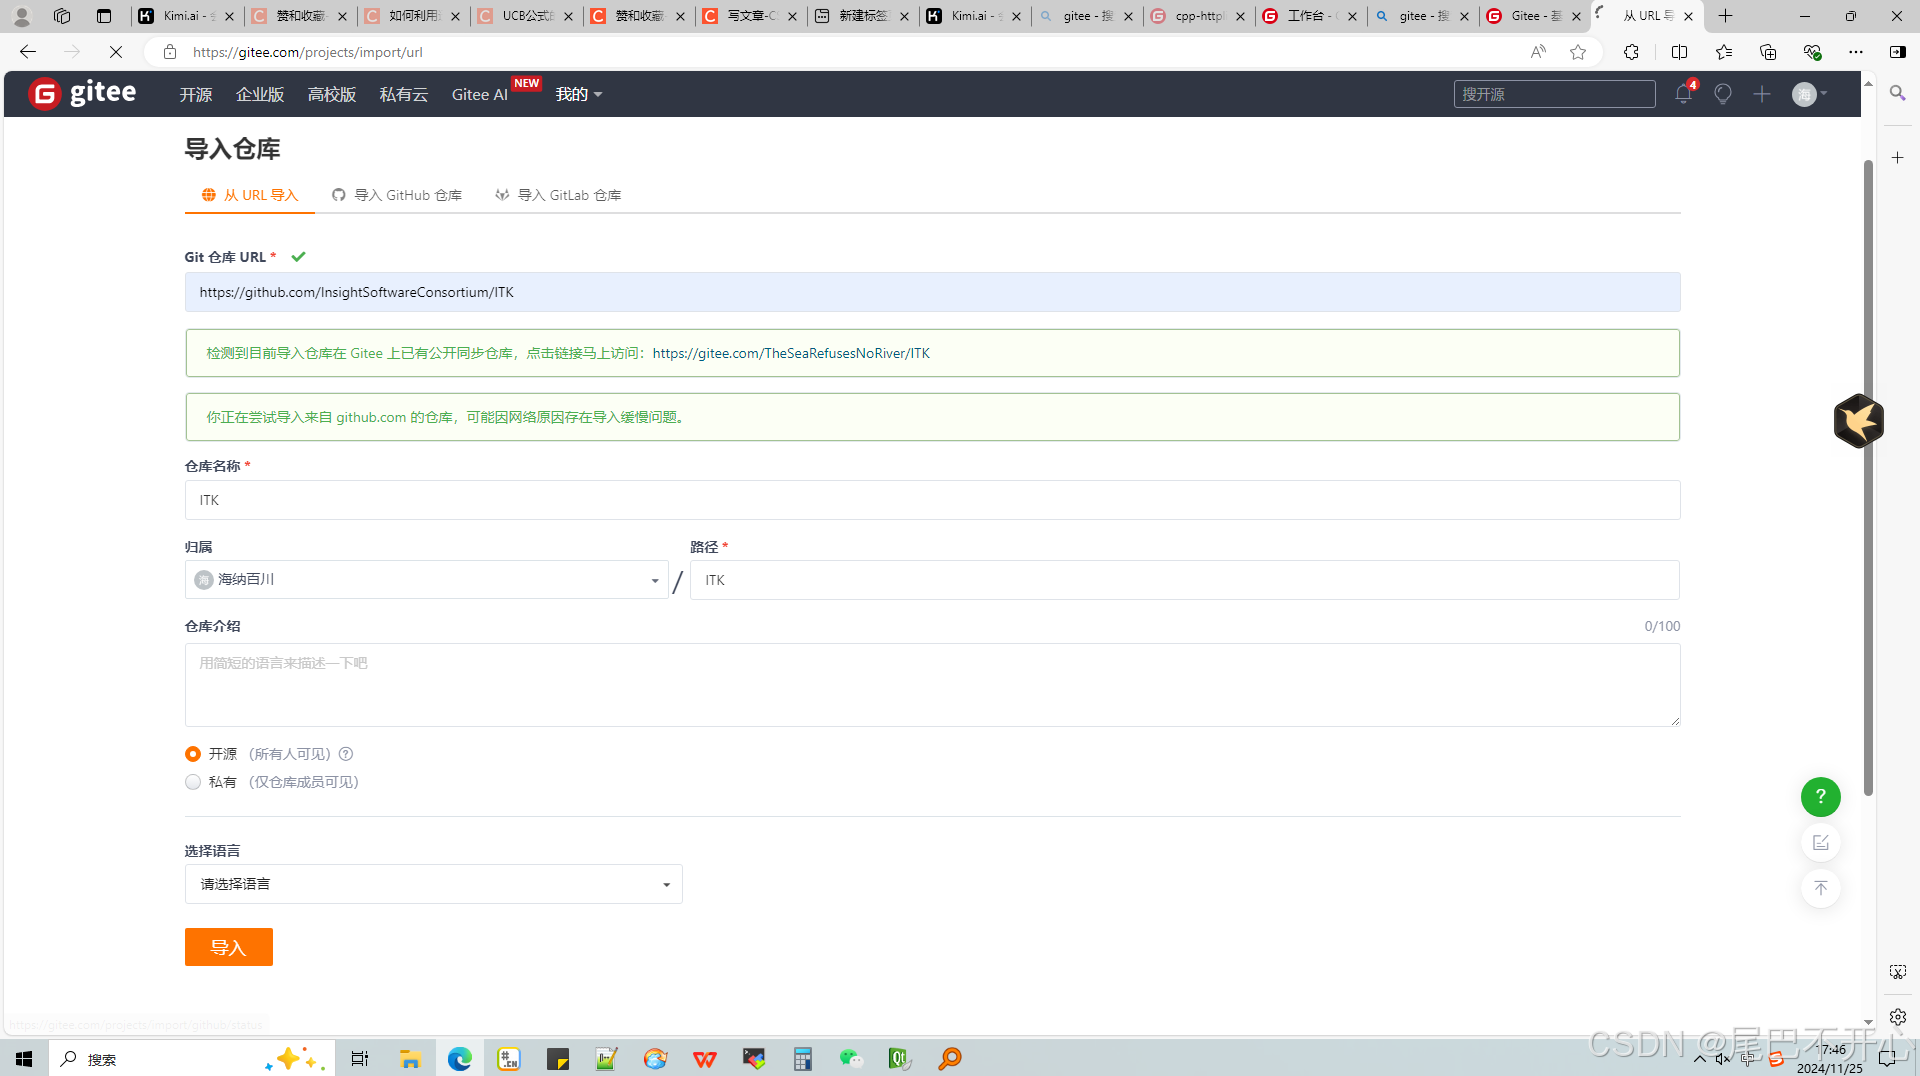Open the Gitee logo home link

point(83,93)
